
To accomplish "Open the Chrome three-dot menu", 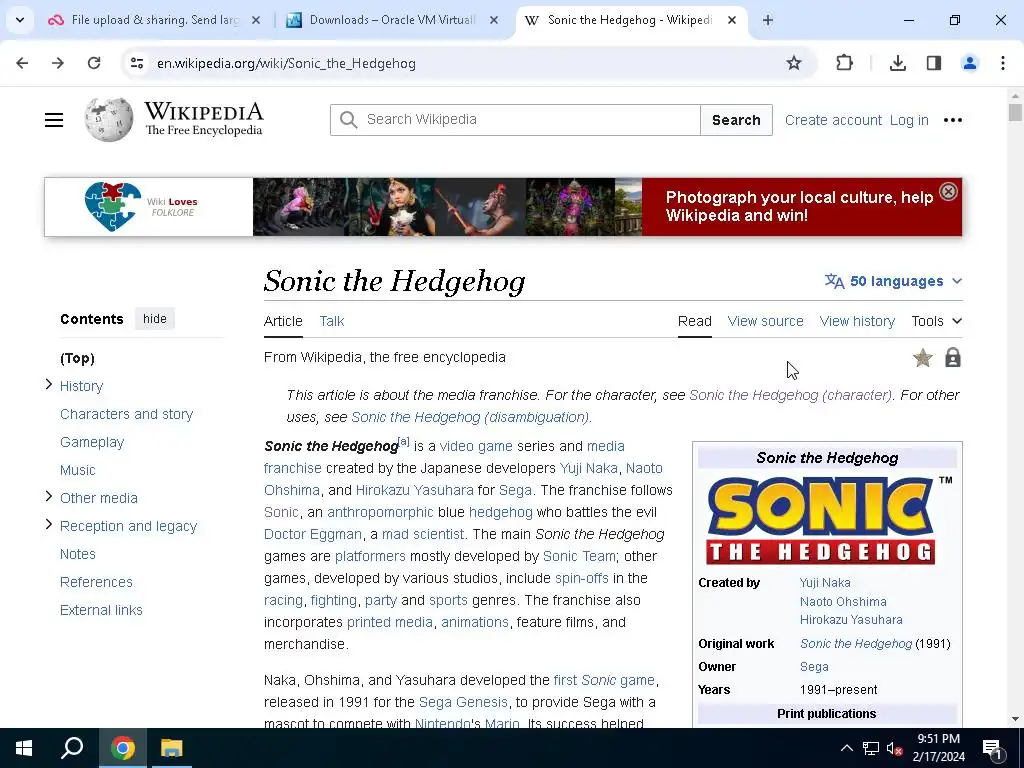I will [1002, 63].
